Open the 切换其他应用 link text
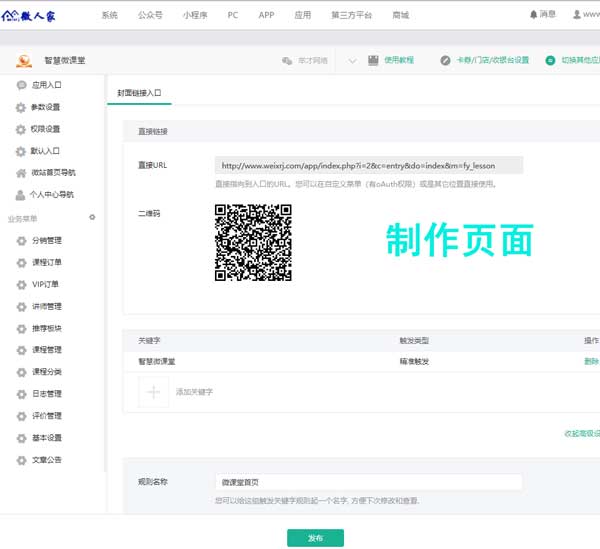Viewport: 600px width, 549px height. point(580,60)
